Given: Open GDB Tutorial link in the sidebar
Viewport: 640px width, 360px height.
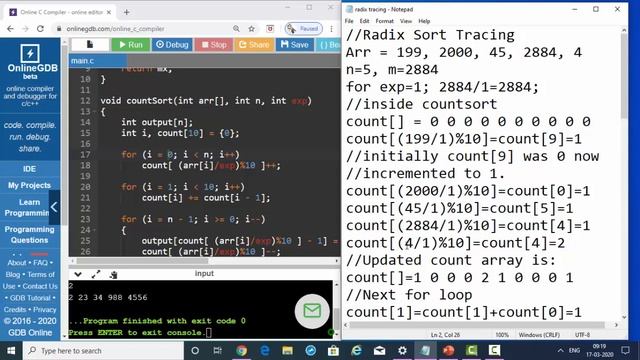Looking at the screenshot, I should (30, 298).
